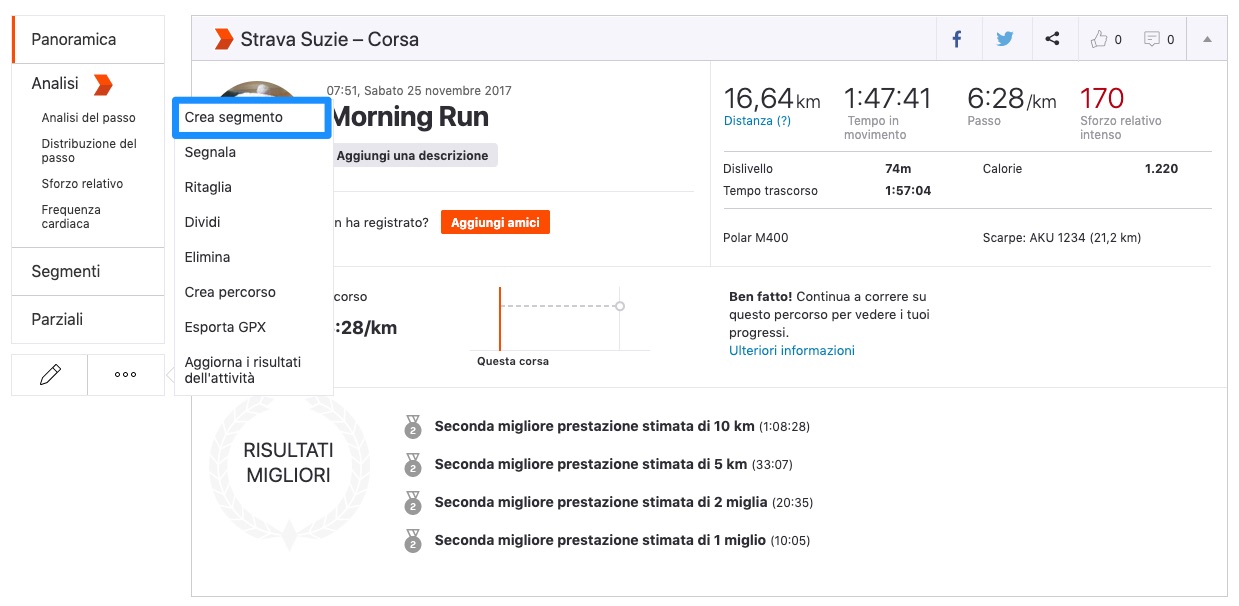The height and width of the screenshot is (606, 1239).
Task: Open the Panoramica tab
Action: coord(74,40)
